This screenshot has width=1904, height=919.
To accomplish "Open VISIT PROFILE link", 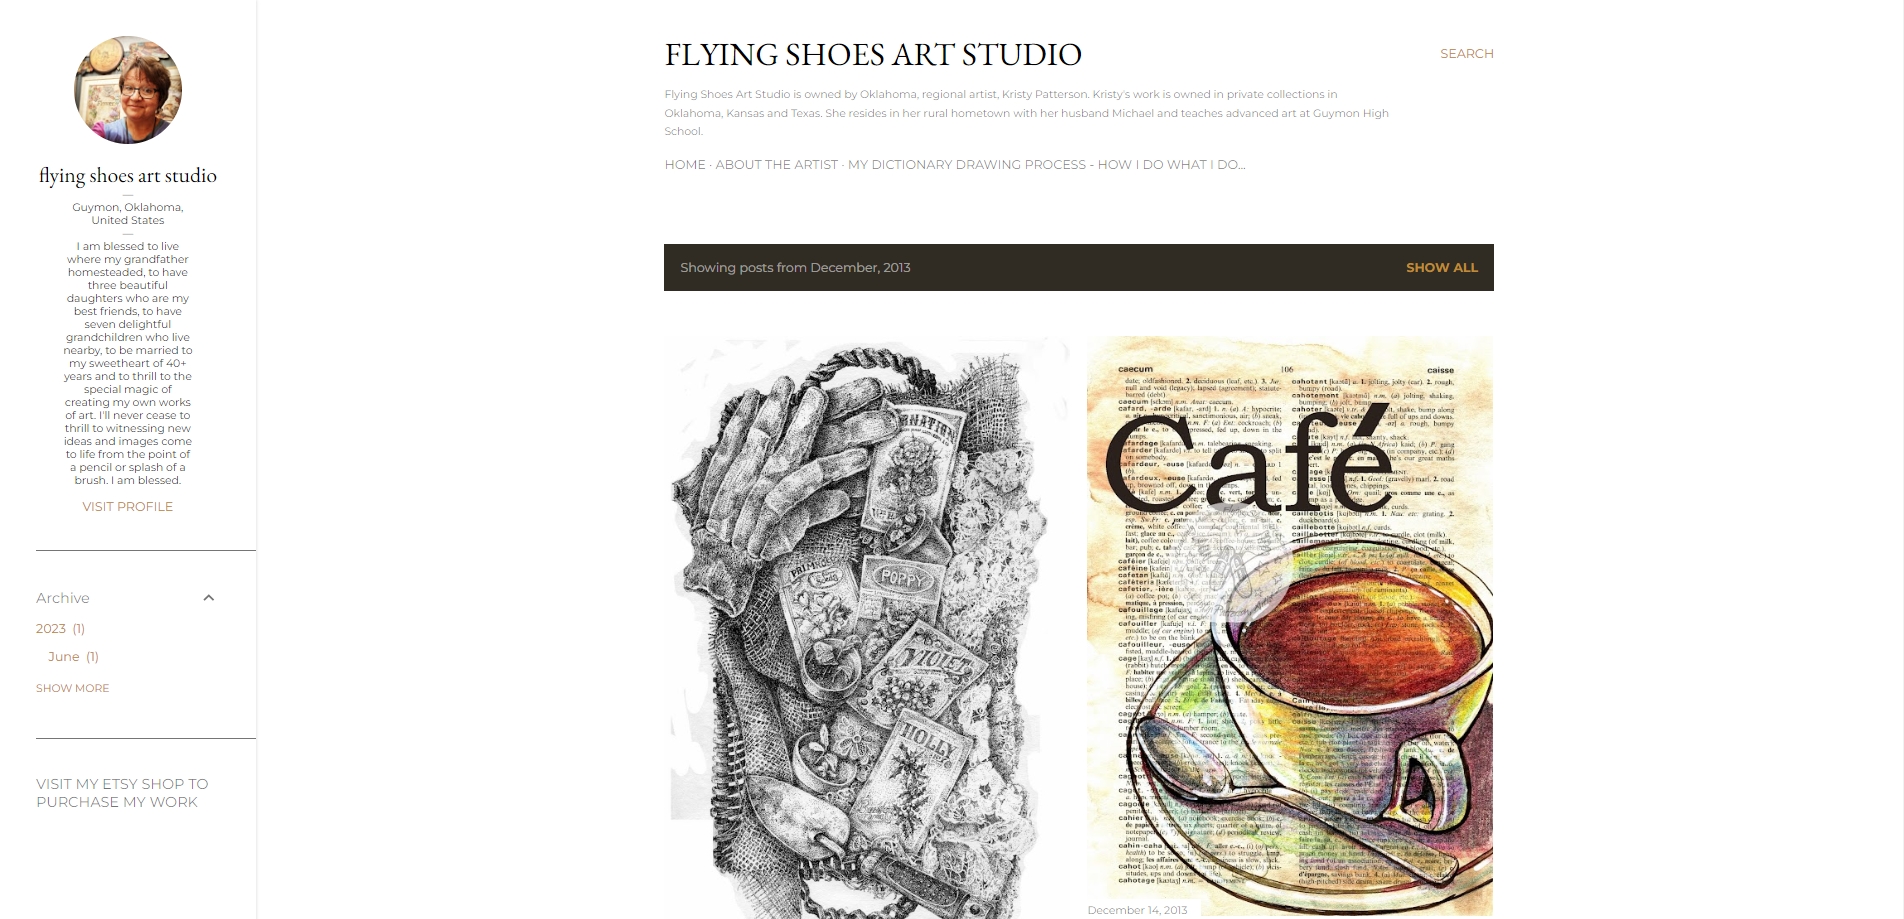I will point(128,507).
